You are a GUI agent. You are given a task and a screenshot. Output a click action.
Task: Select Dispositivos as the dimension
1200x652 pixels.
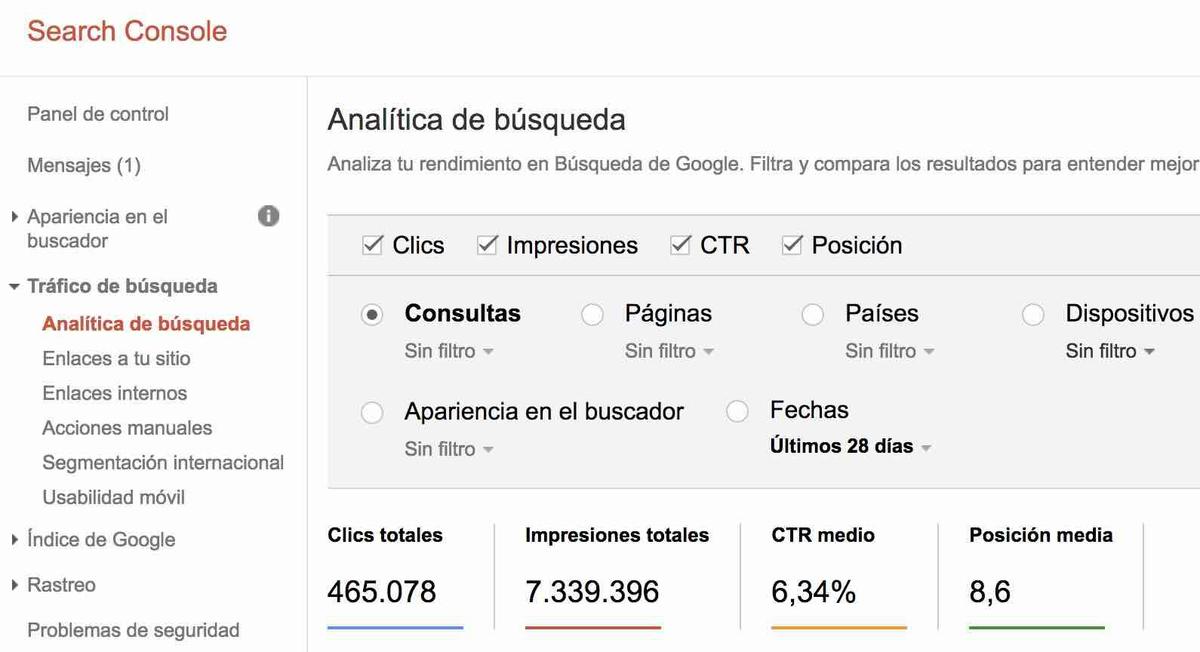[x=1032, y=314]
